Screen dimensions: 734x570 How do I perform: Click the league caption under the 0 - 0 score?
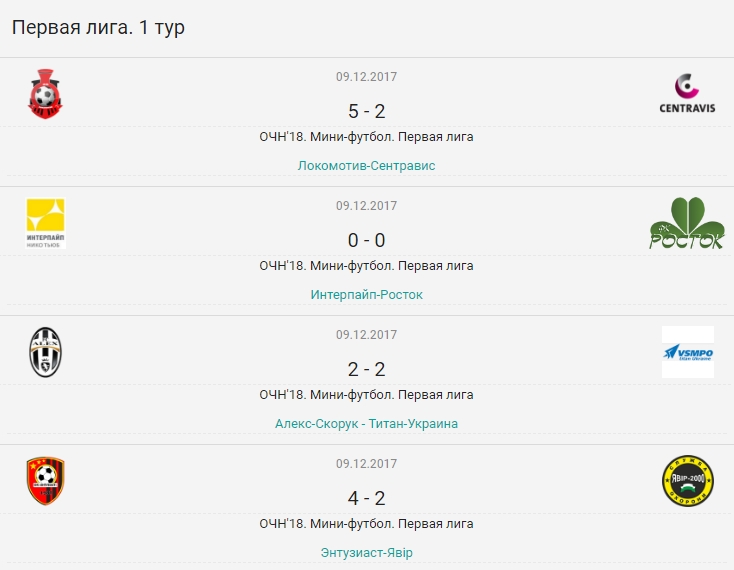tap(367, 266)
